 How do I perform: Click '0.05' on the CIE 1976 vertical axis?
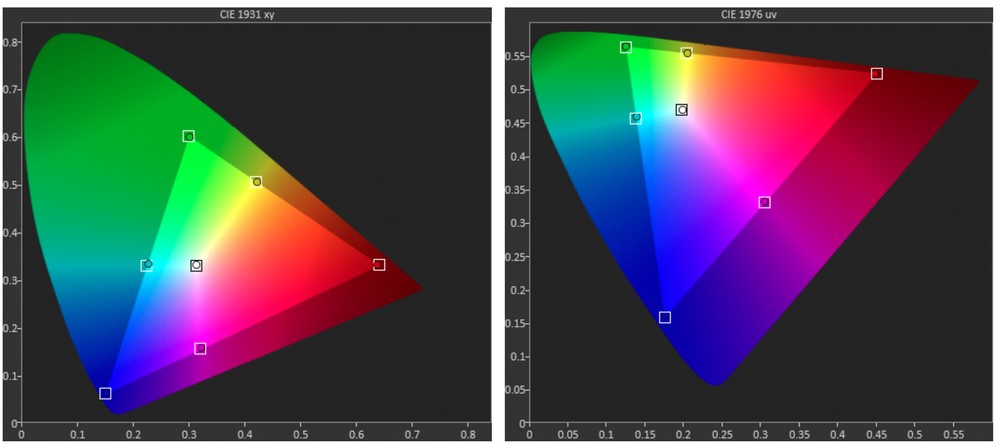[517, 390]
